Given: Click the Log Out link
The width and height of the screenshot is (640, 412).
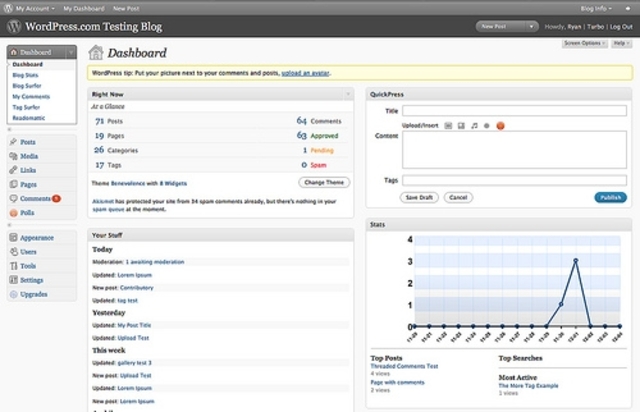Looking at the screenshot, I should 621,27.
